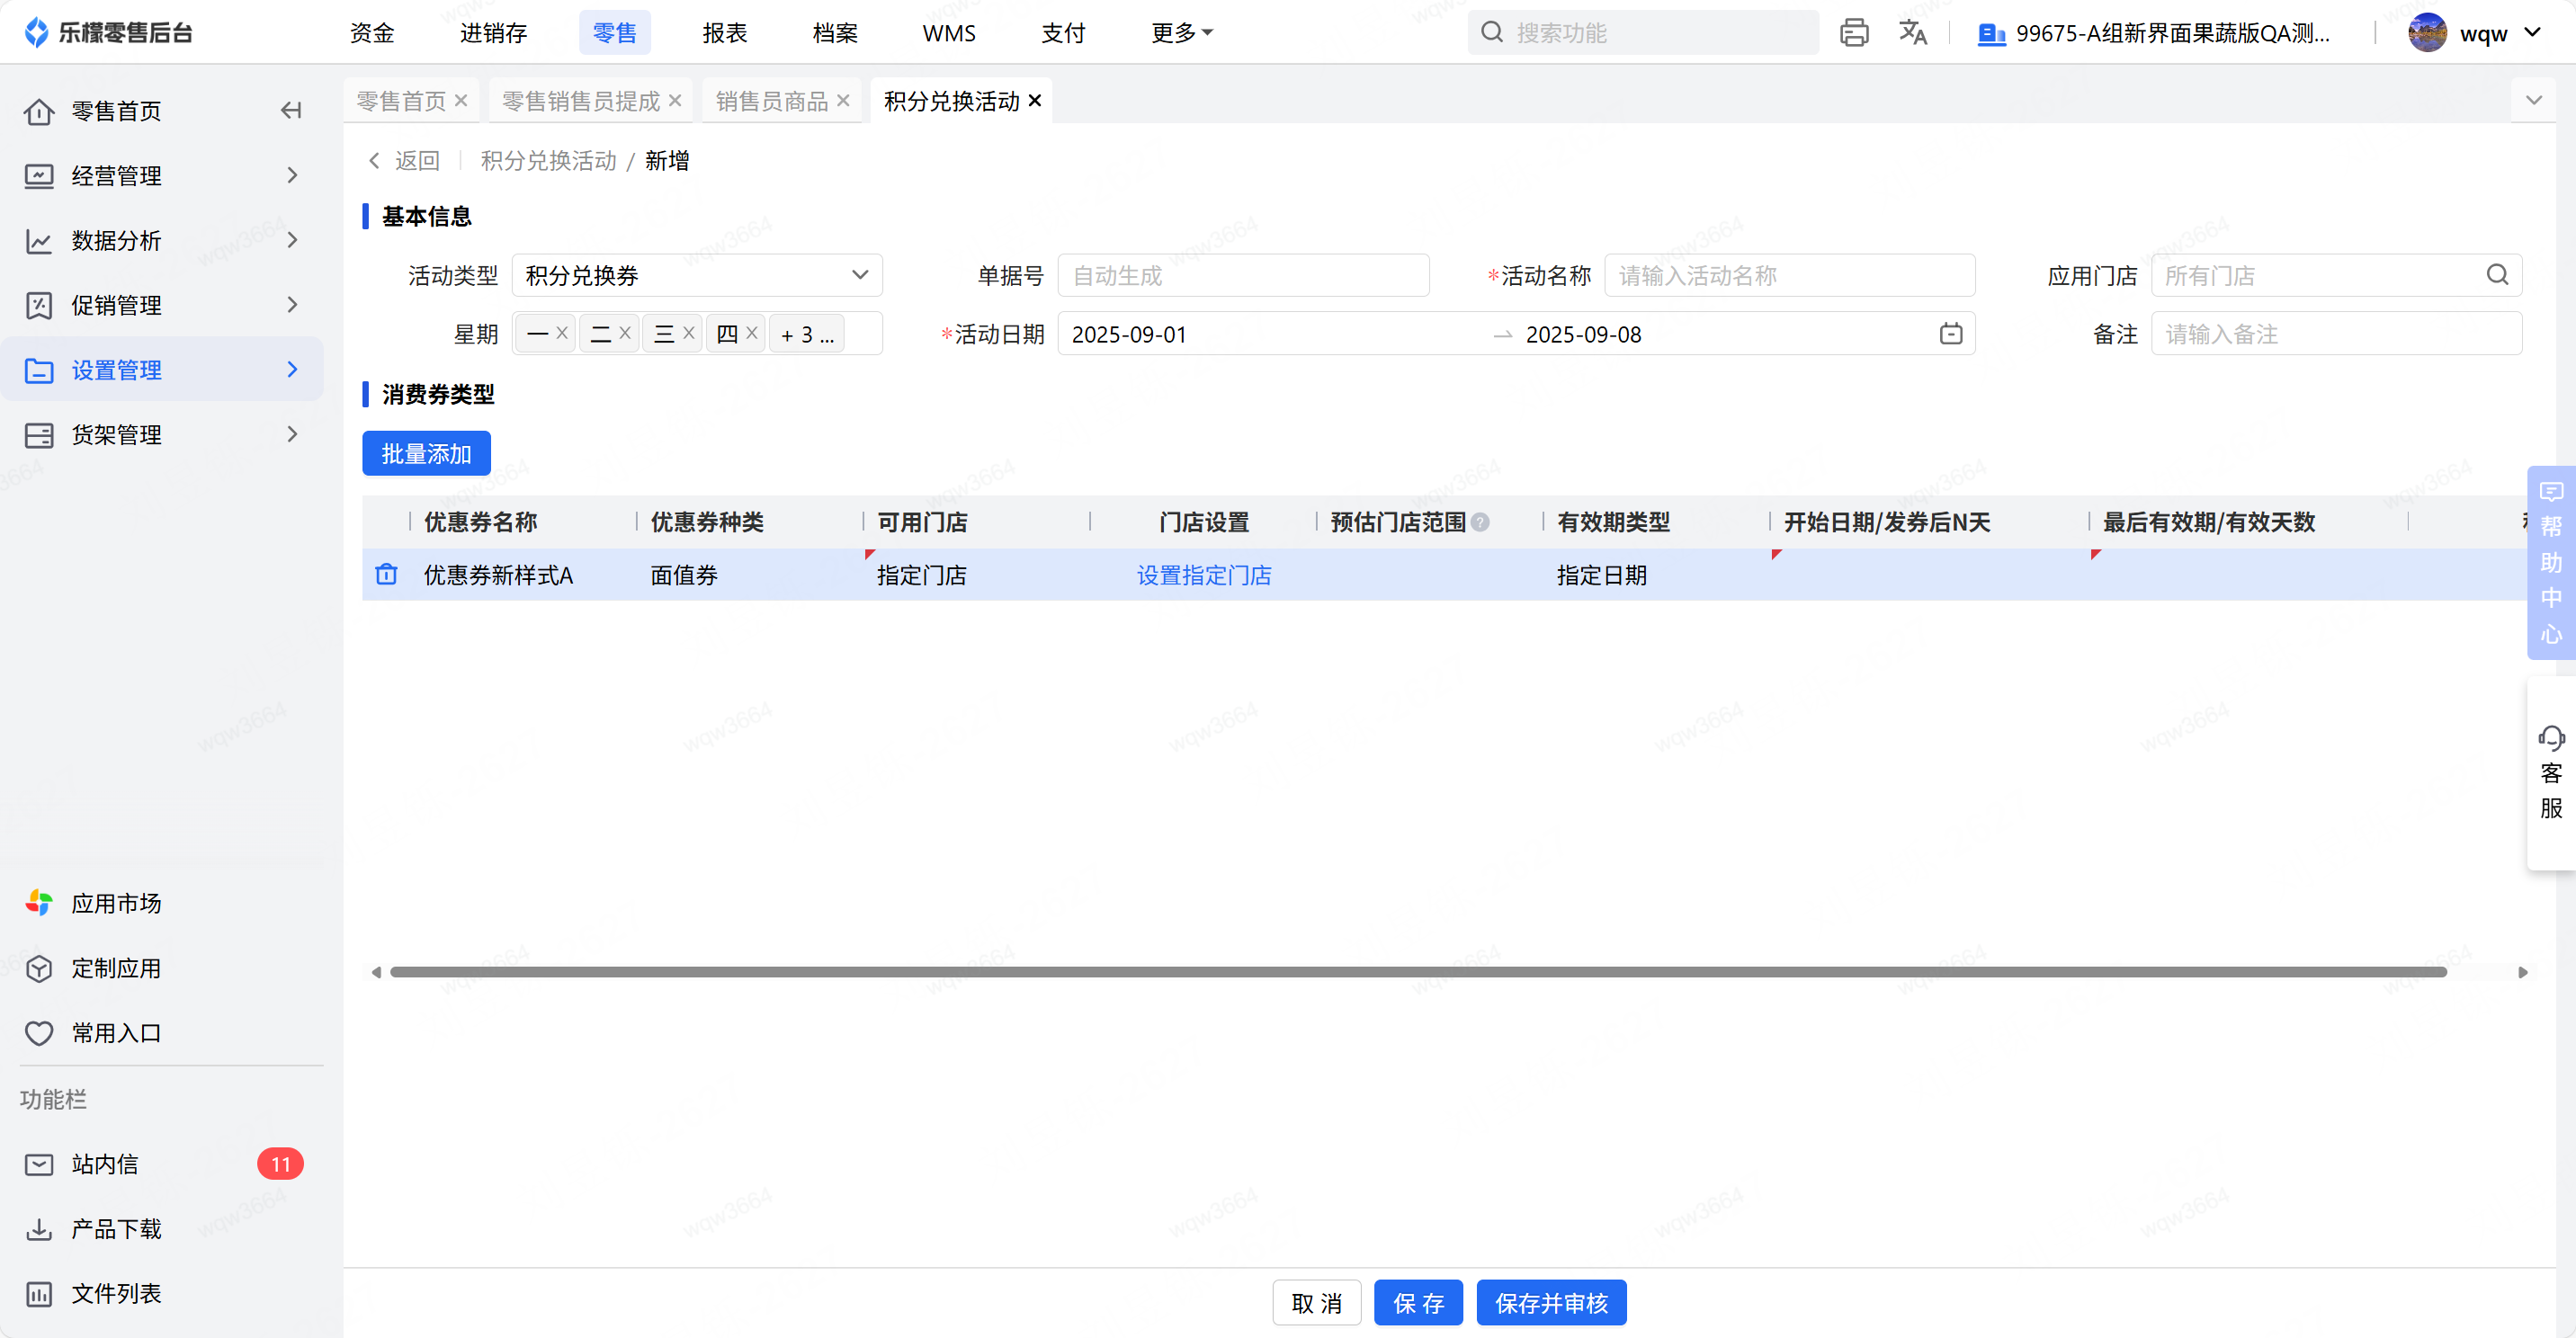Remove the 二 weekday tag

pos(625,334)
